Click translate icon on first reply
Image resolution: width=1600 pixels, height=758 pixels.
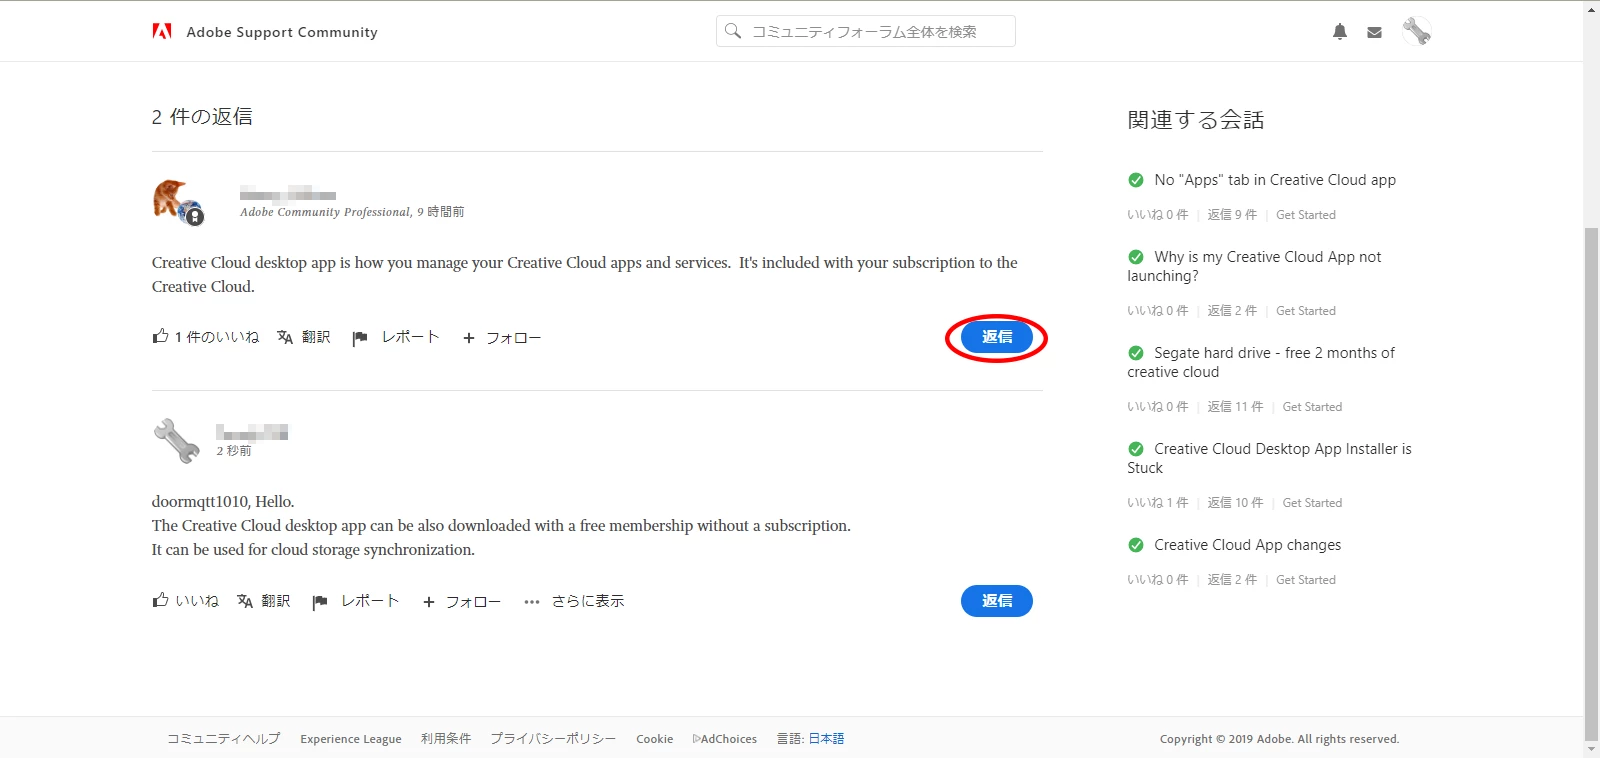285,337
